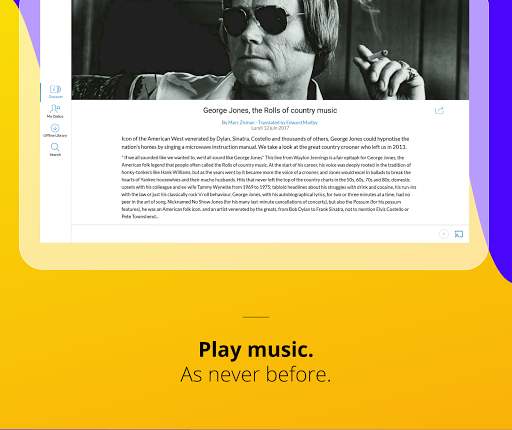Click the body paragraph quoting Waylon Jennings
The image size is (512, 430).
269,187
